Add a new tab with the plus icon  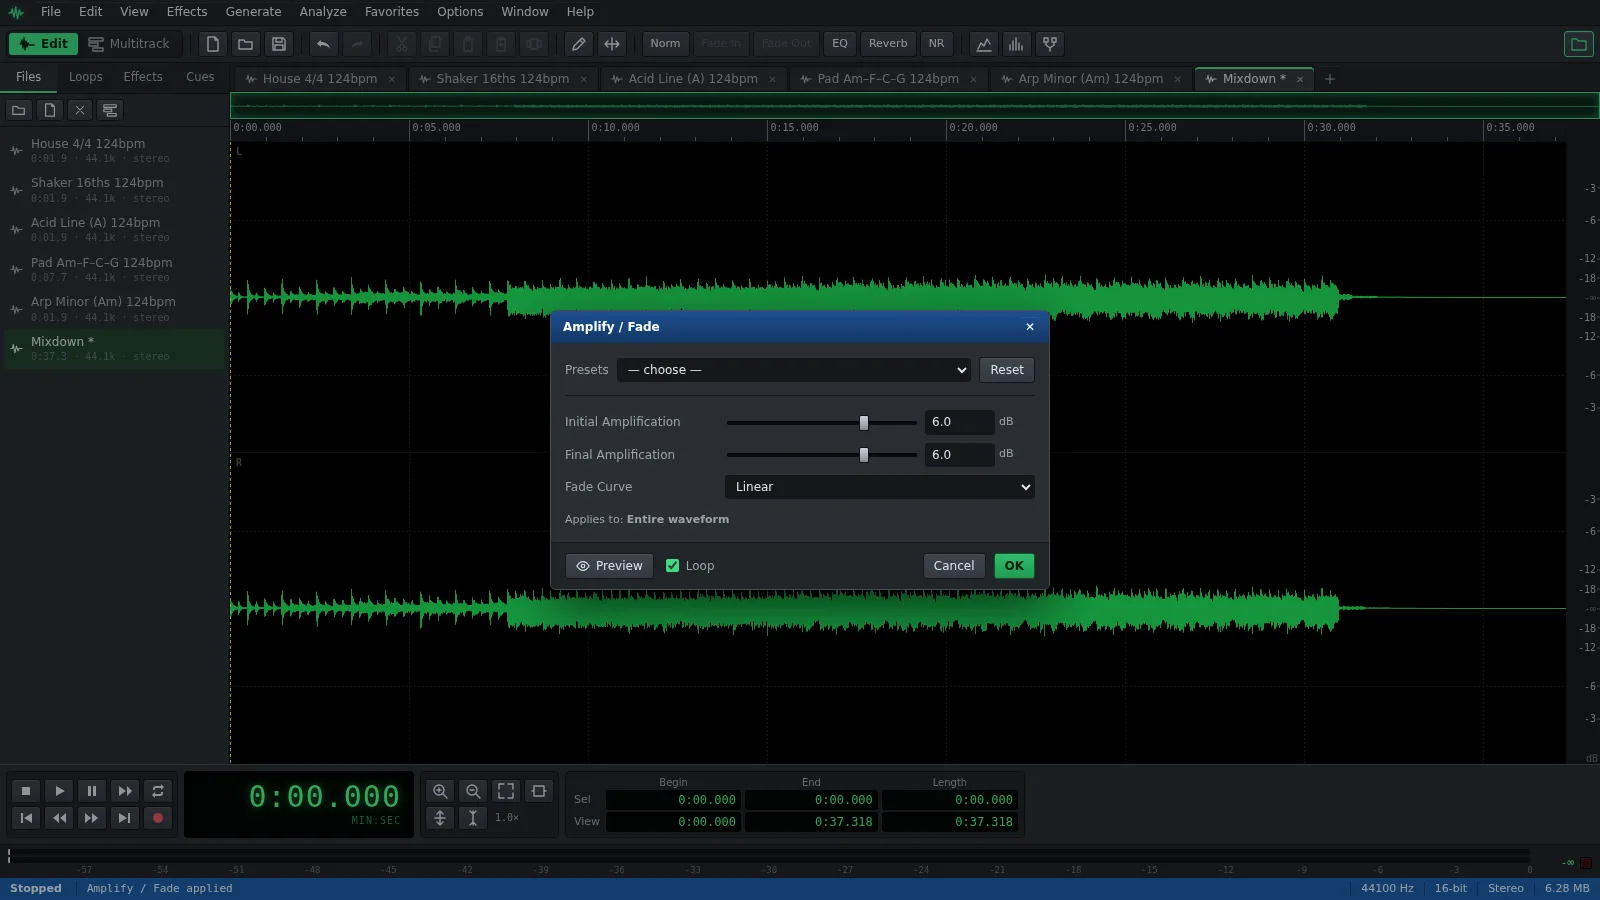1330,79
